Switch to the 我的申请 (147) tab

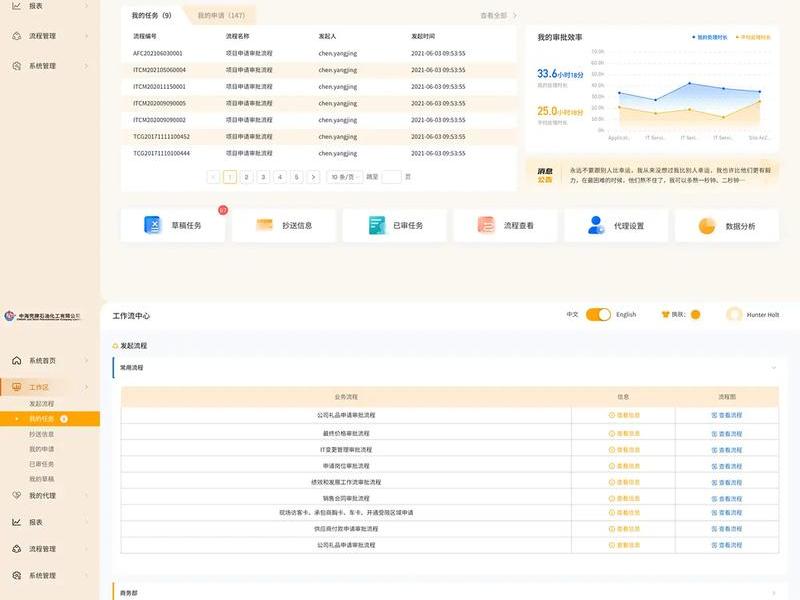[x=221, y=15]
